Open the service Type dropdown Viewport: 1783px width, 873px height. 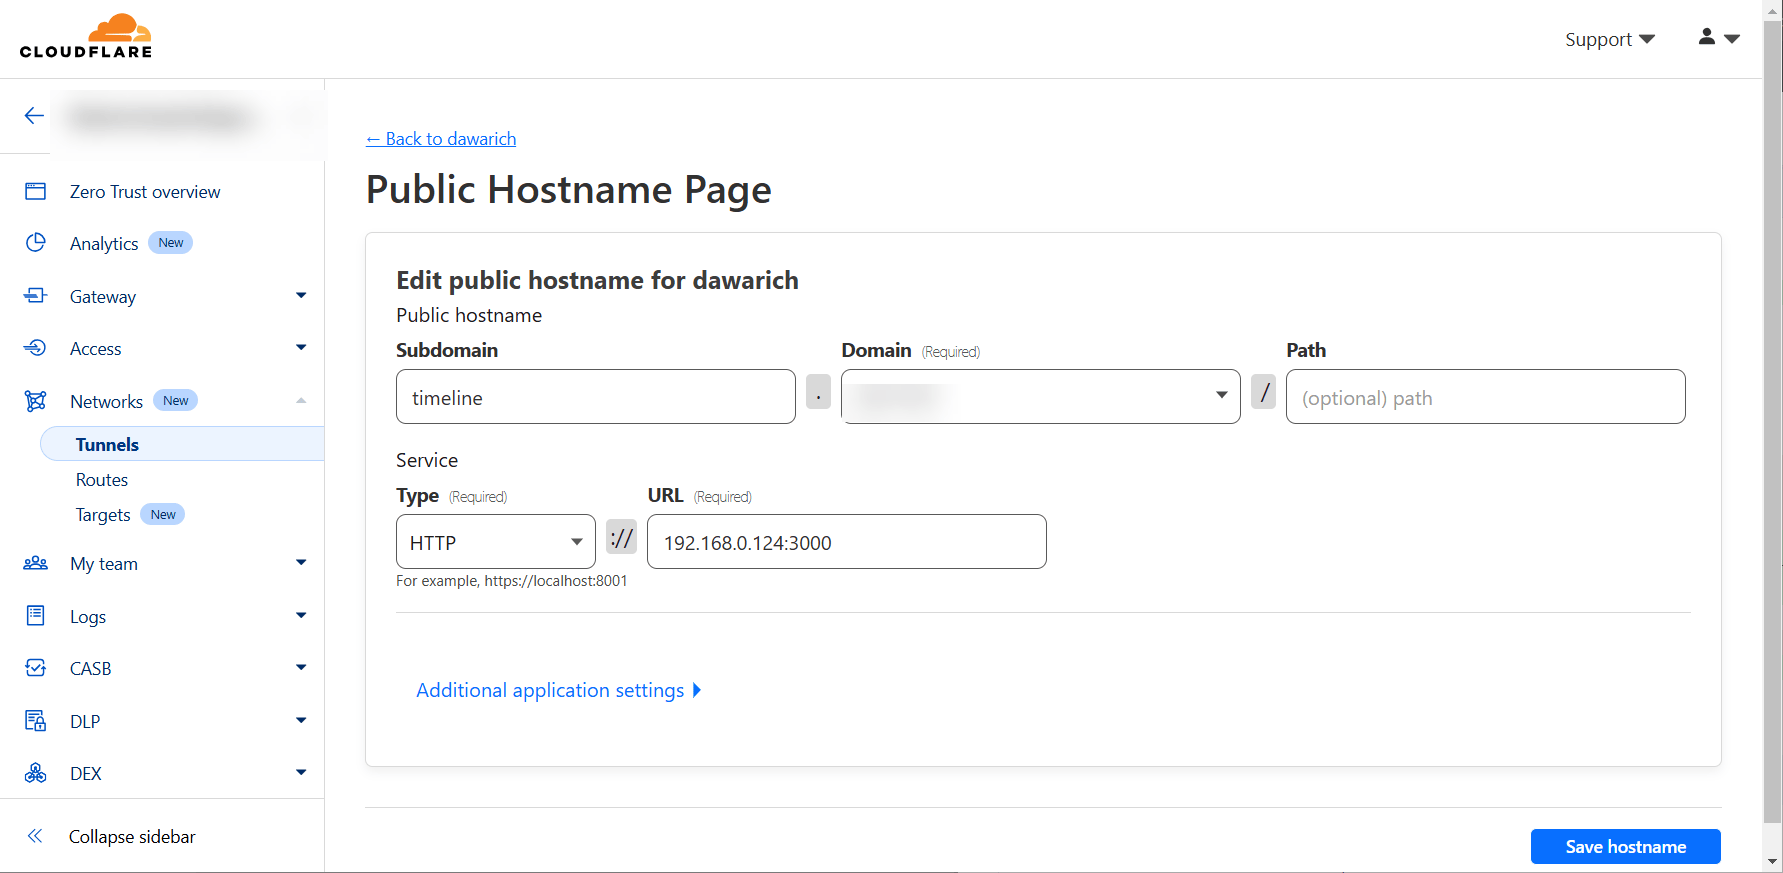495,542
